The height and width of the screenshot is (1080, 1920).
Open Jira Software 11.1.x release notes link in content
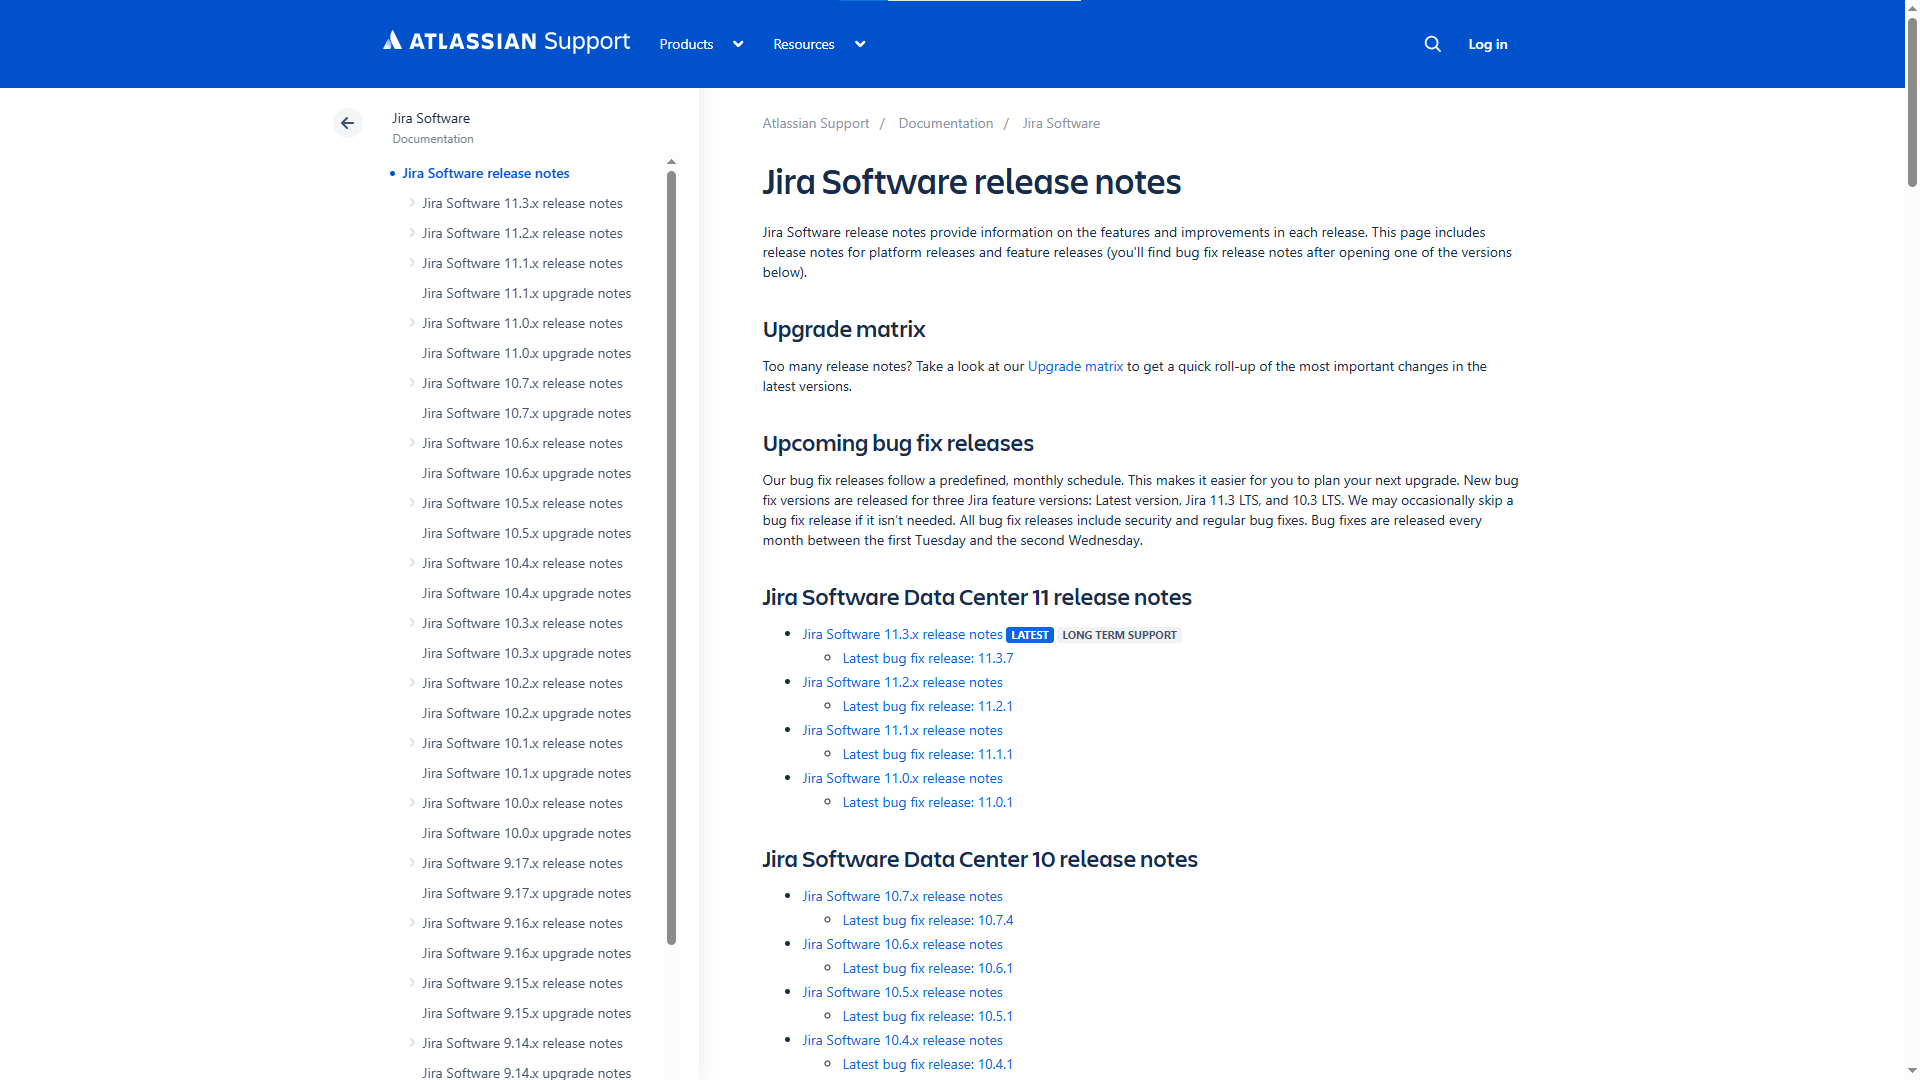pos(902,730)
